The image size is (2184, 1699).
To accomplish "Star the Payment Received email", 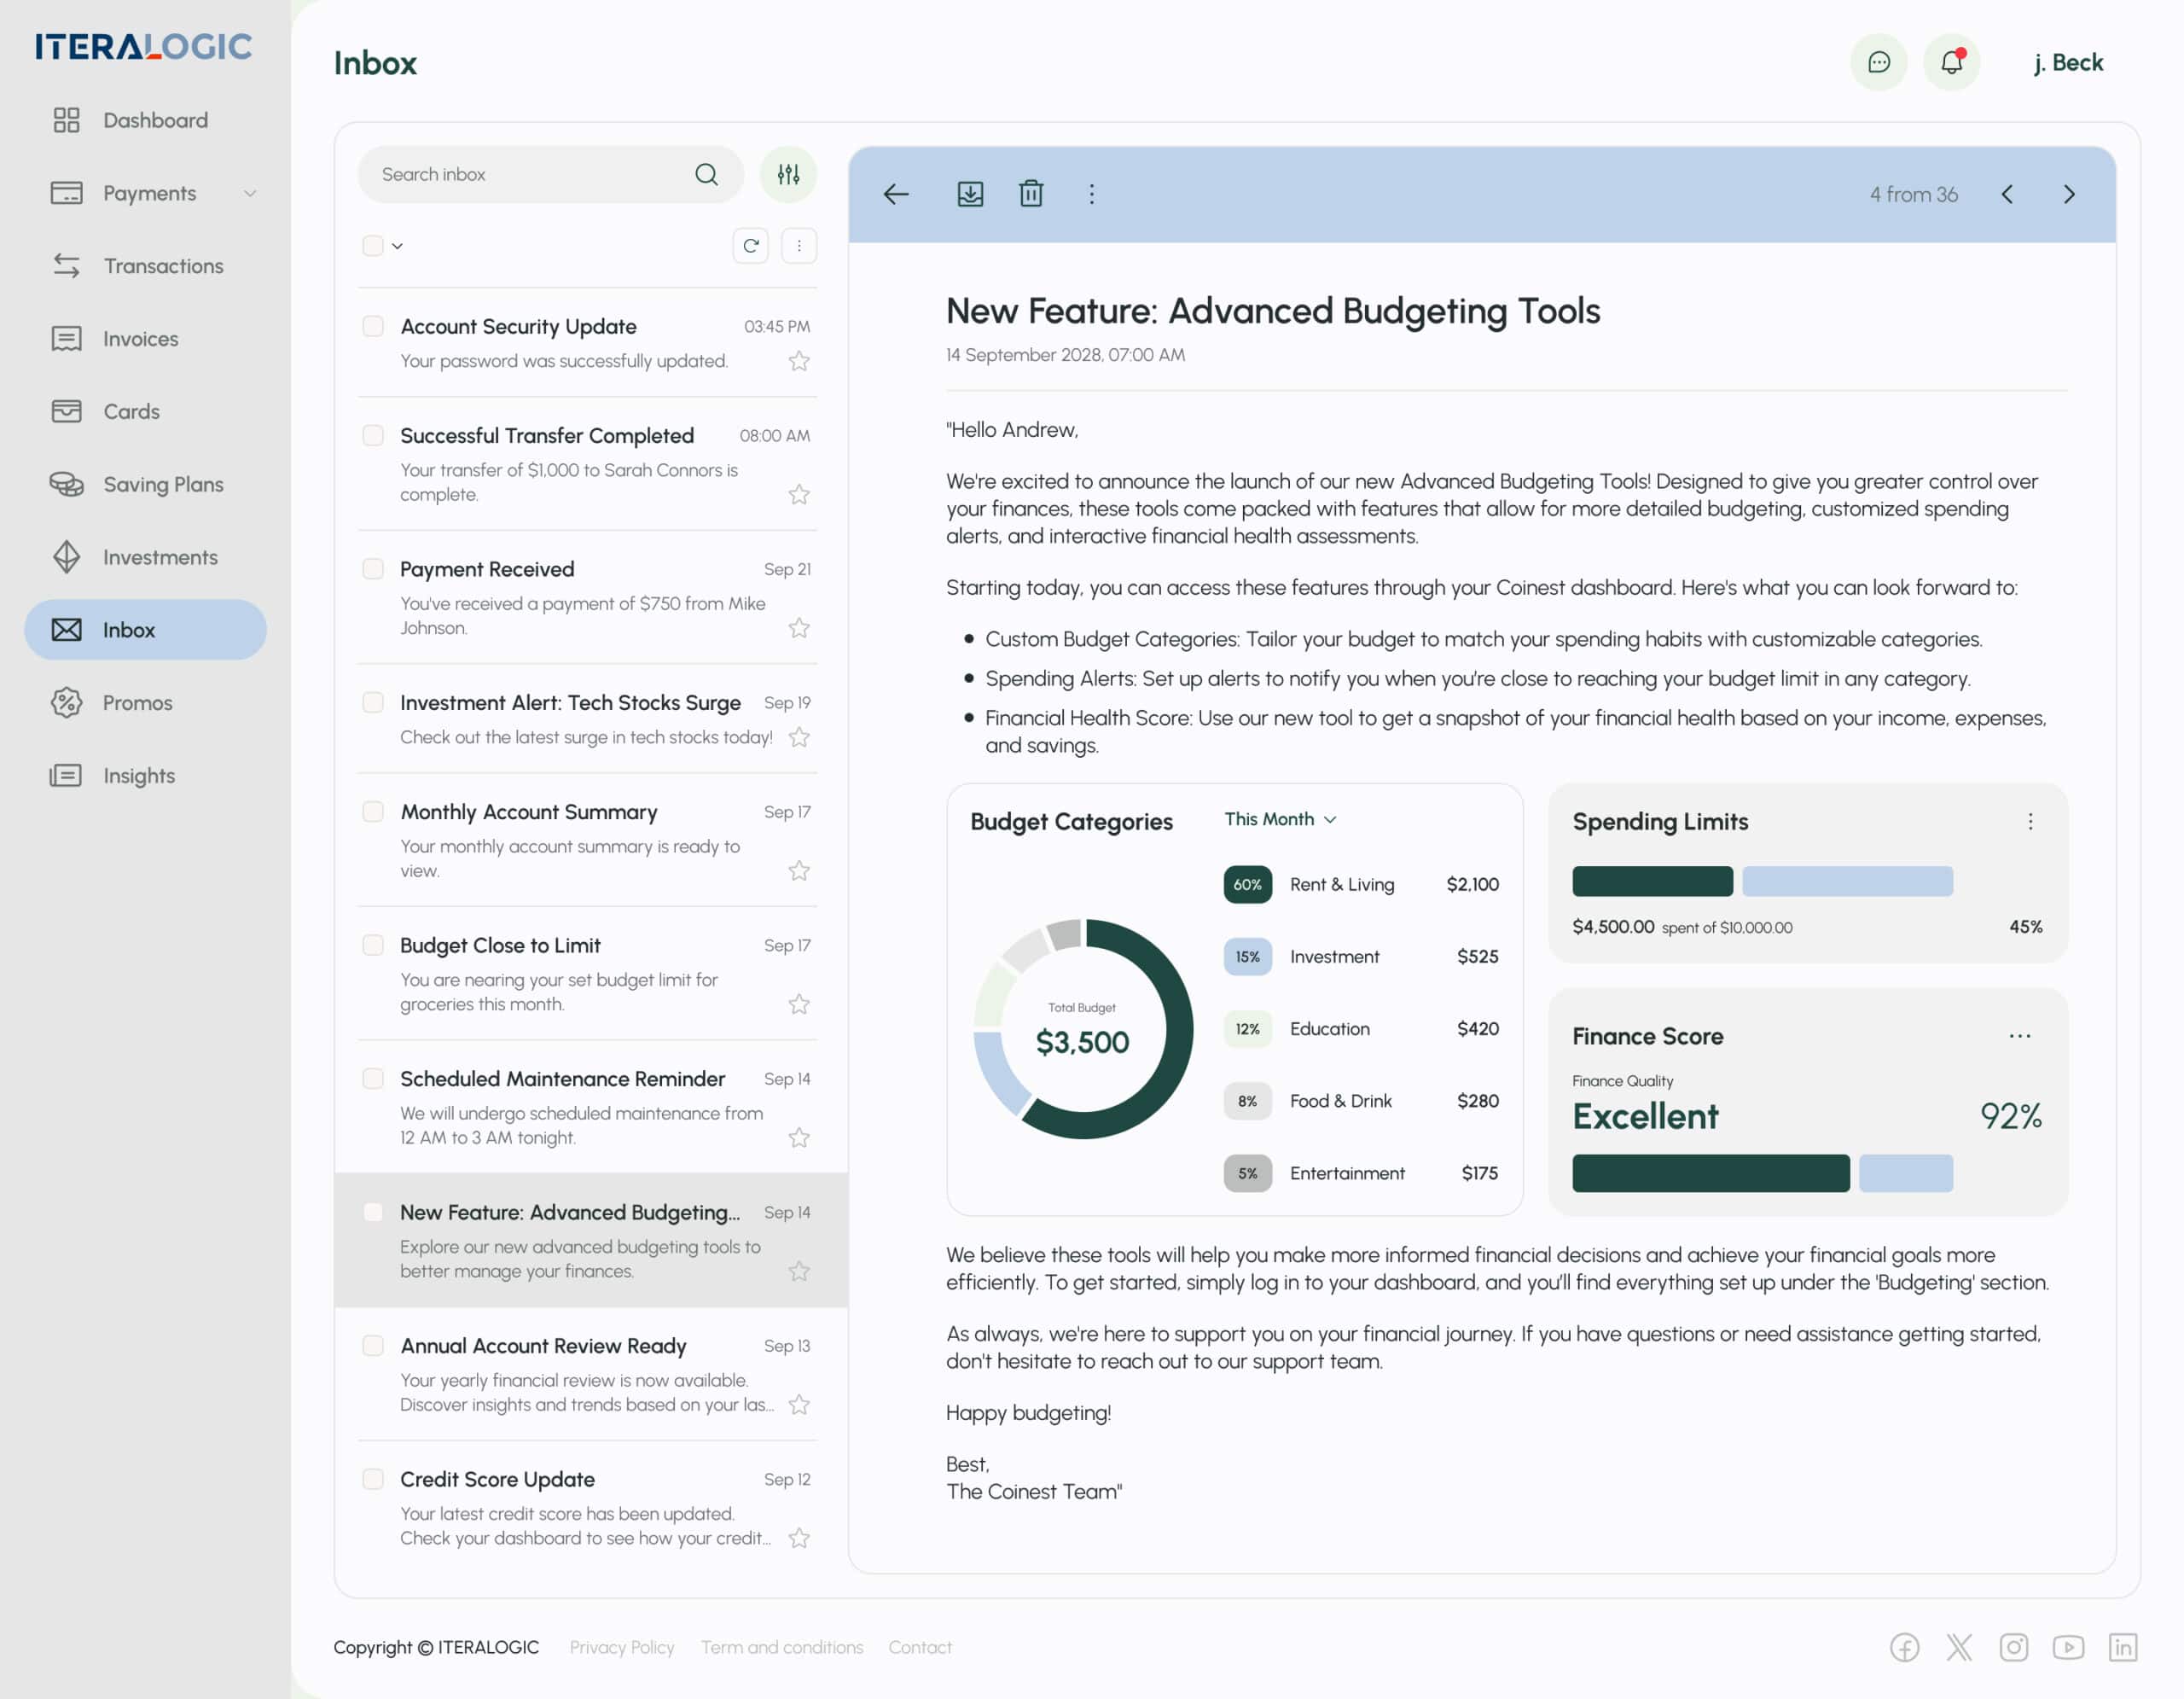I will click(x=798, y=628).
